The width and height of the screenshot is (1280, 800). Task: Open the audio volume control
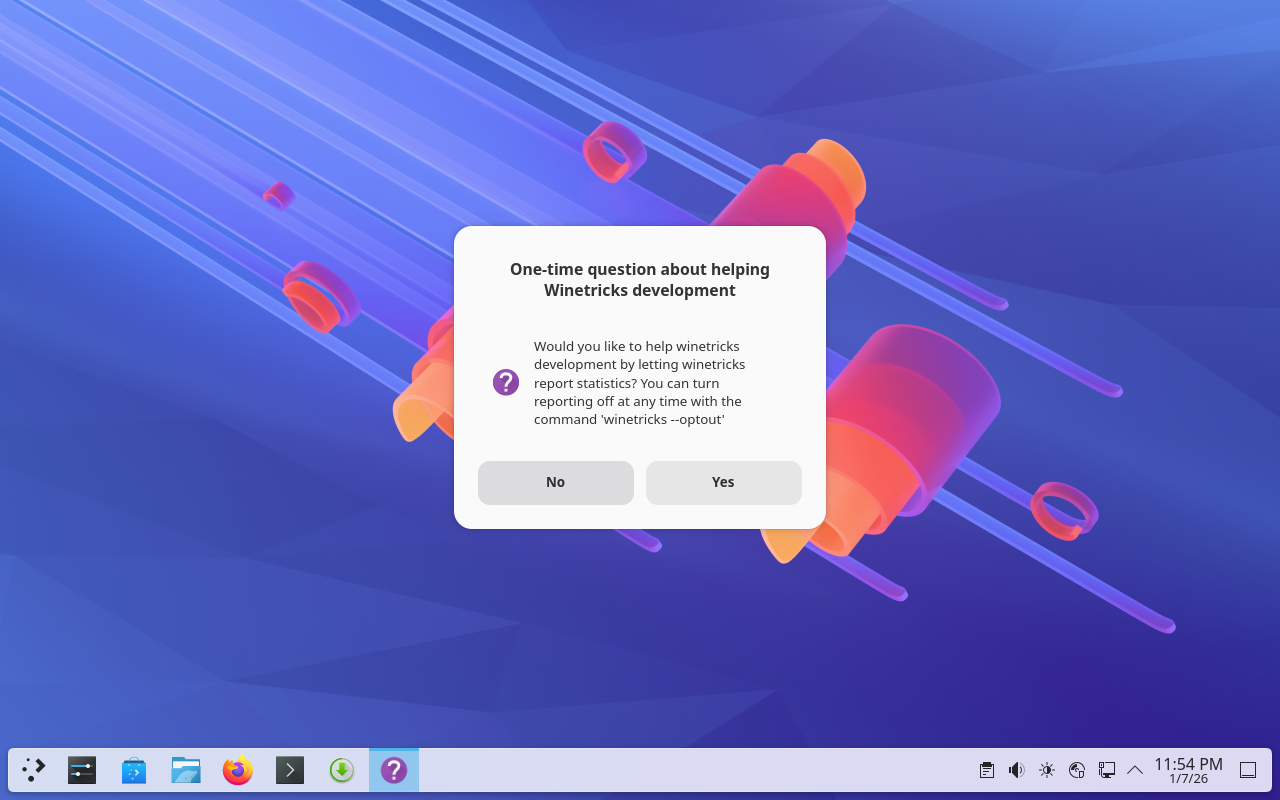(x=1017, y=770)
